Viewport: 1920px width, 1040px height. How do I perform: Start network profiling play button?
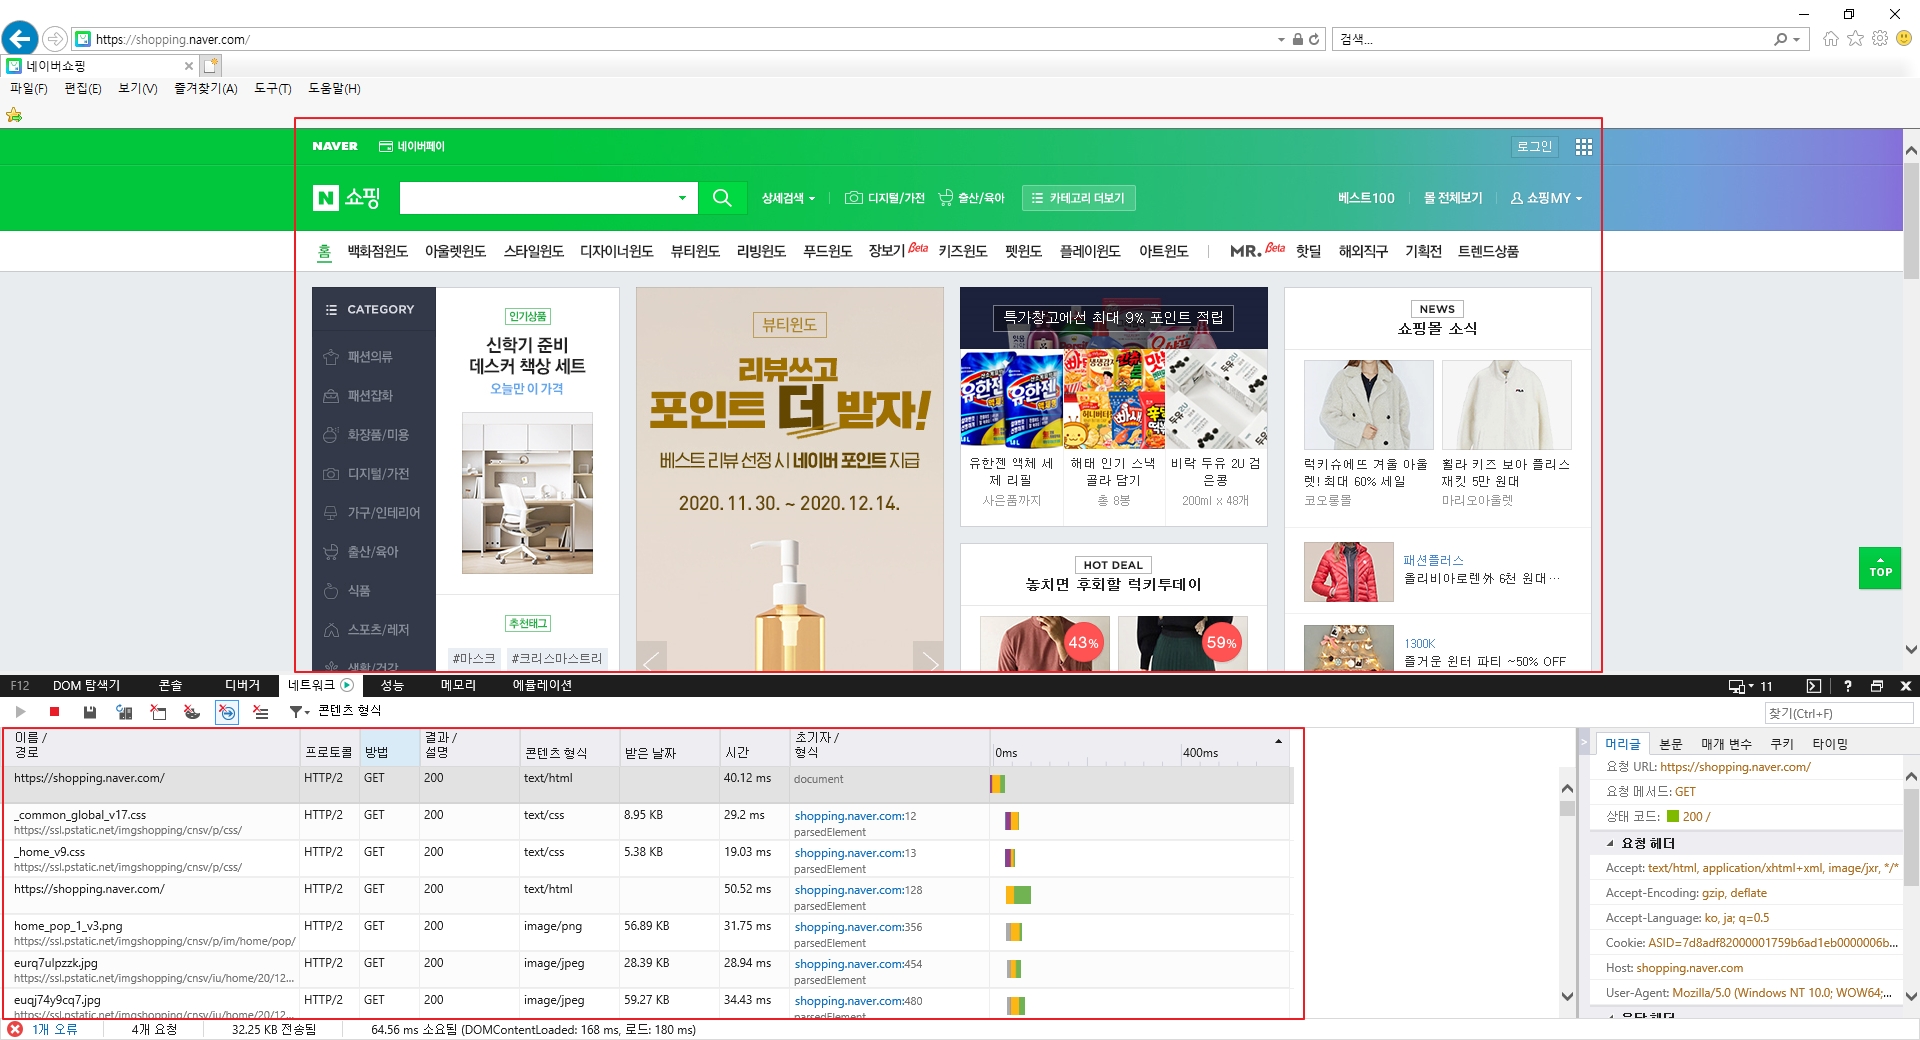click(20, 712)
